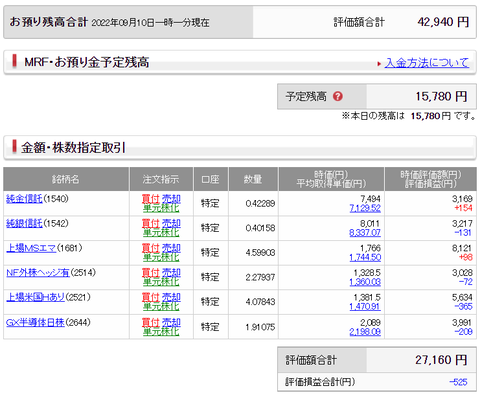Open the 上場MSエマ (1681) stock link
Image resolution: width=480 pixels, height=395 pixels.
coord(31,248)
